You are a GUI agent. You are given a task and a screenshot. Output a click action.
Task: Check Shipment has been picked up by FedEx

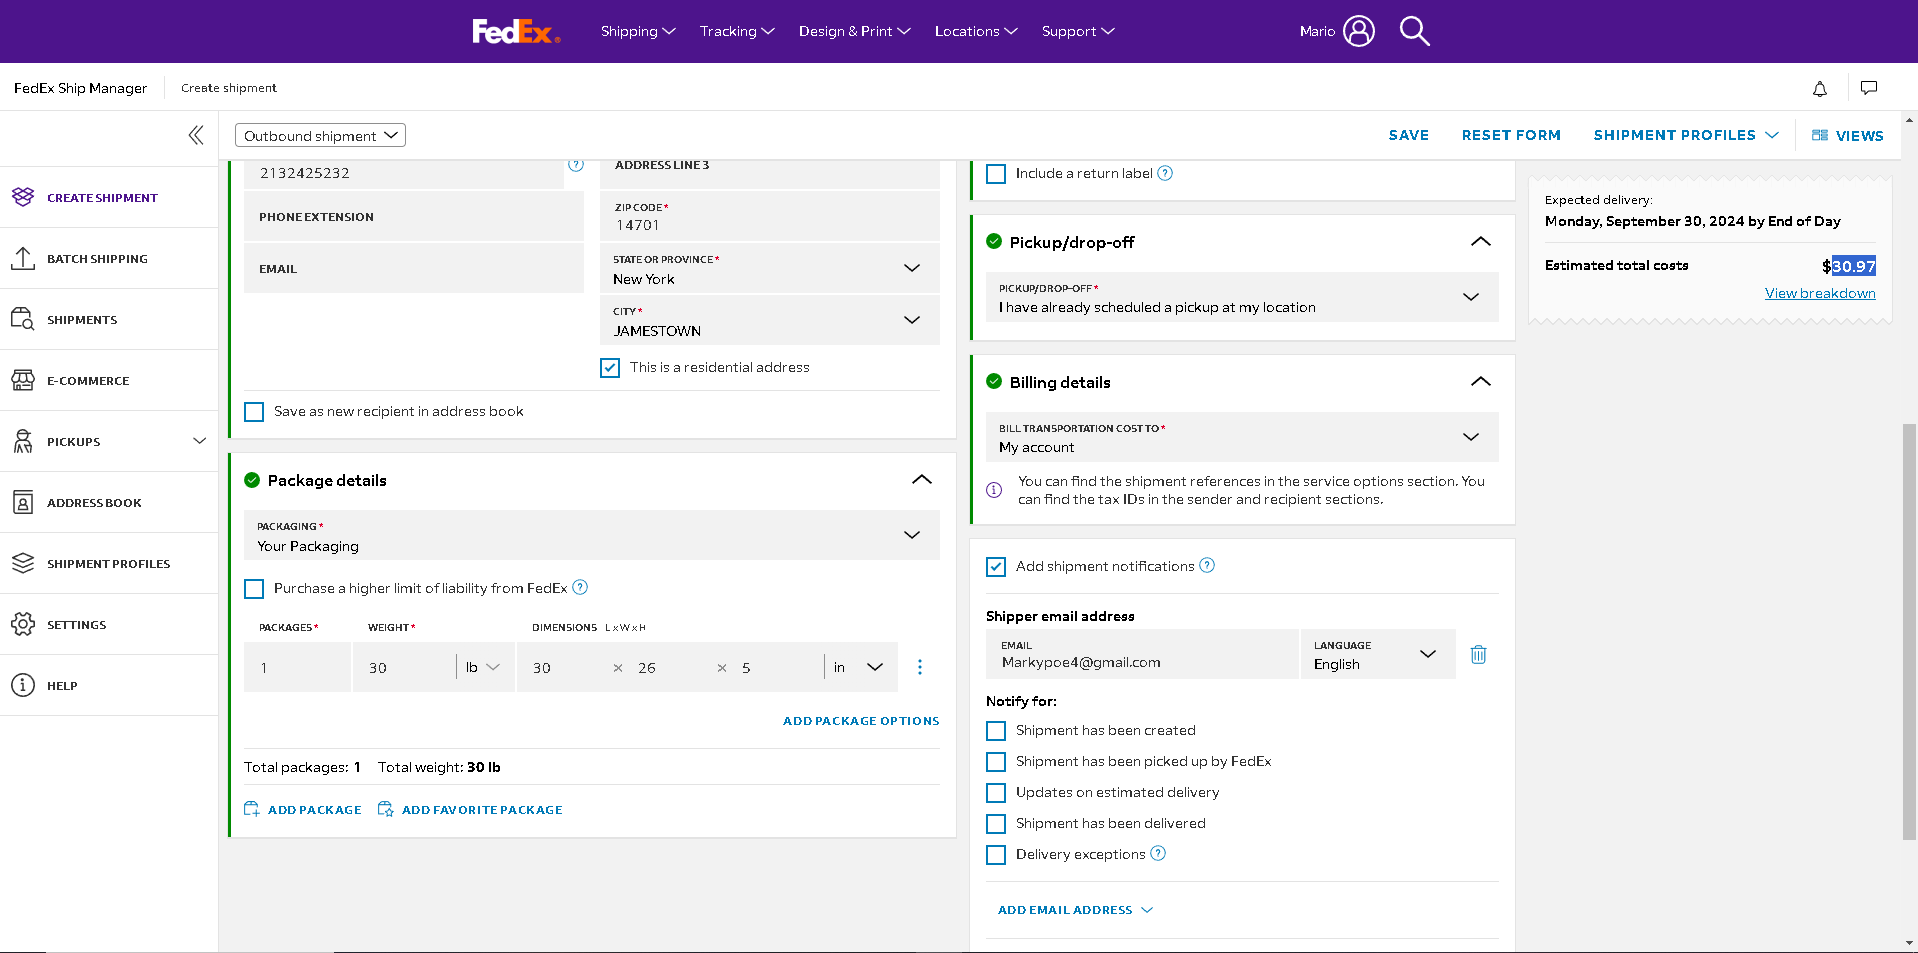[x=996, y=762]
